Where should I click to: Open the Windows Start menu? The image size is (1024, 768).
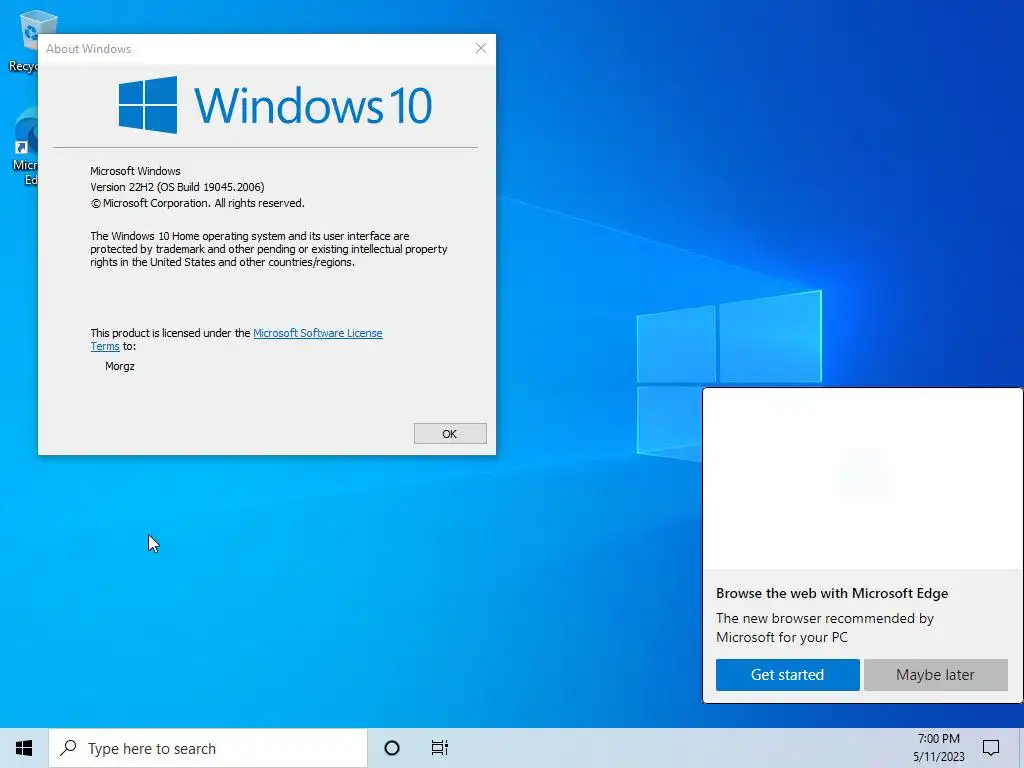(24, 748)
